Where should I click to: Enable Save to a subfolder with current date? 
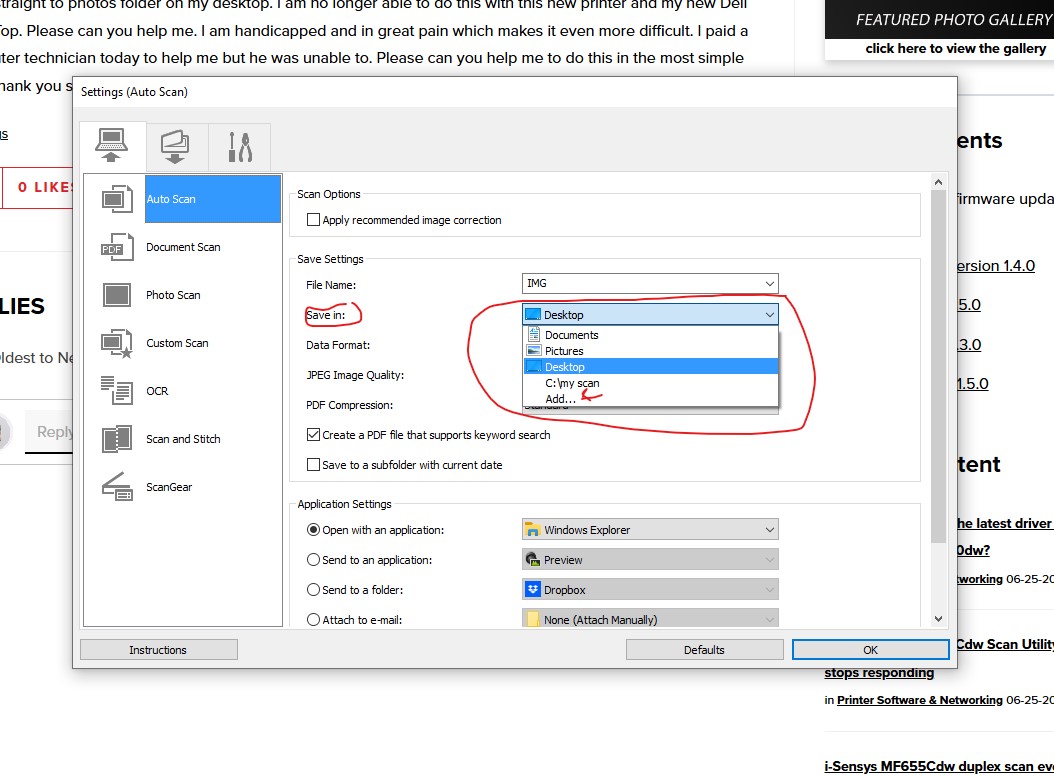315,464
